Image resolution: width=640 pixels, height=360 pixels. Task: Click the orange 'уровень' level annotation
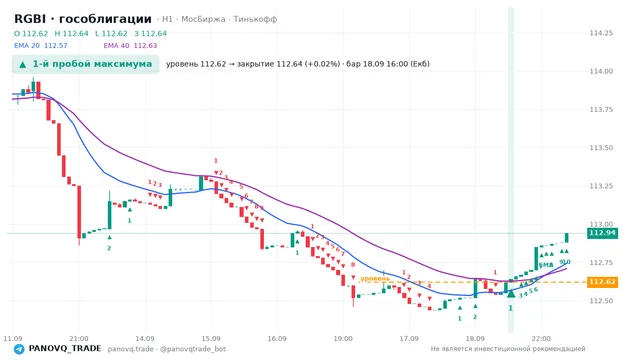click(x=375, y=278)
